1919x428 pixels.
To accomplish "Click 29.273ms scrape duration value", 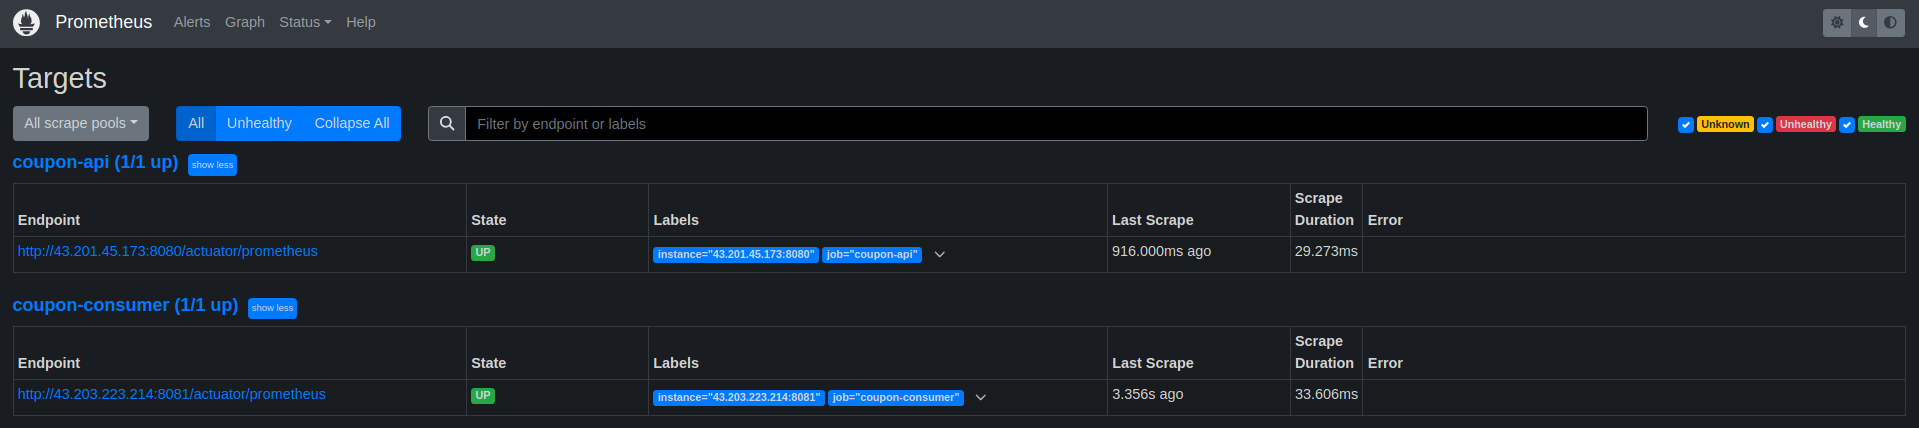I will point(1326,251).
